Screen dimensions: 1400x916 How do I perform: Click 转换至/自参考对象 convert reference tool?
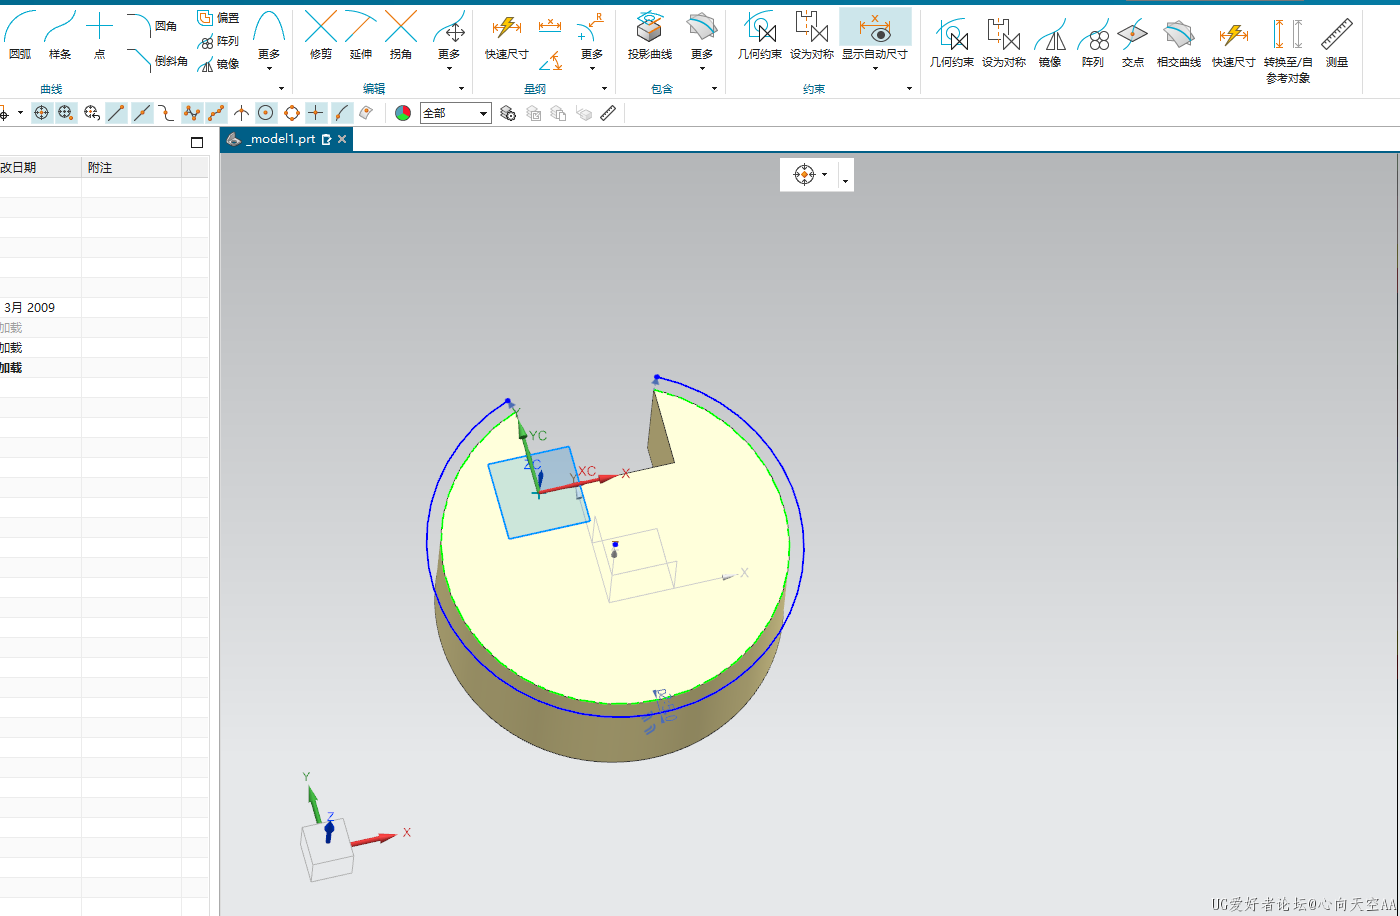click(1288, 50)
